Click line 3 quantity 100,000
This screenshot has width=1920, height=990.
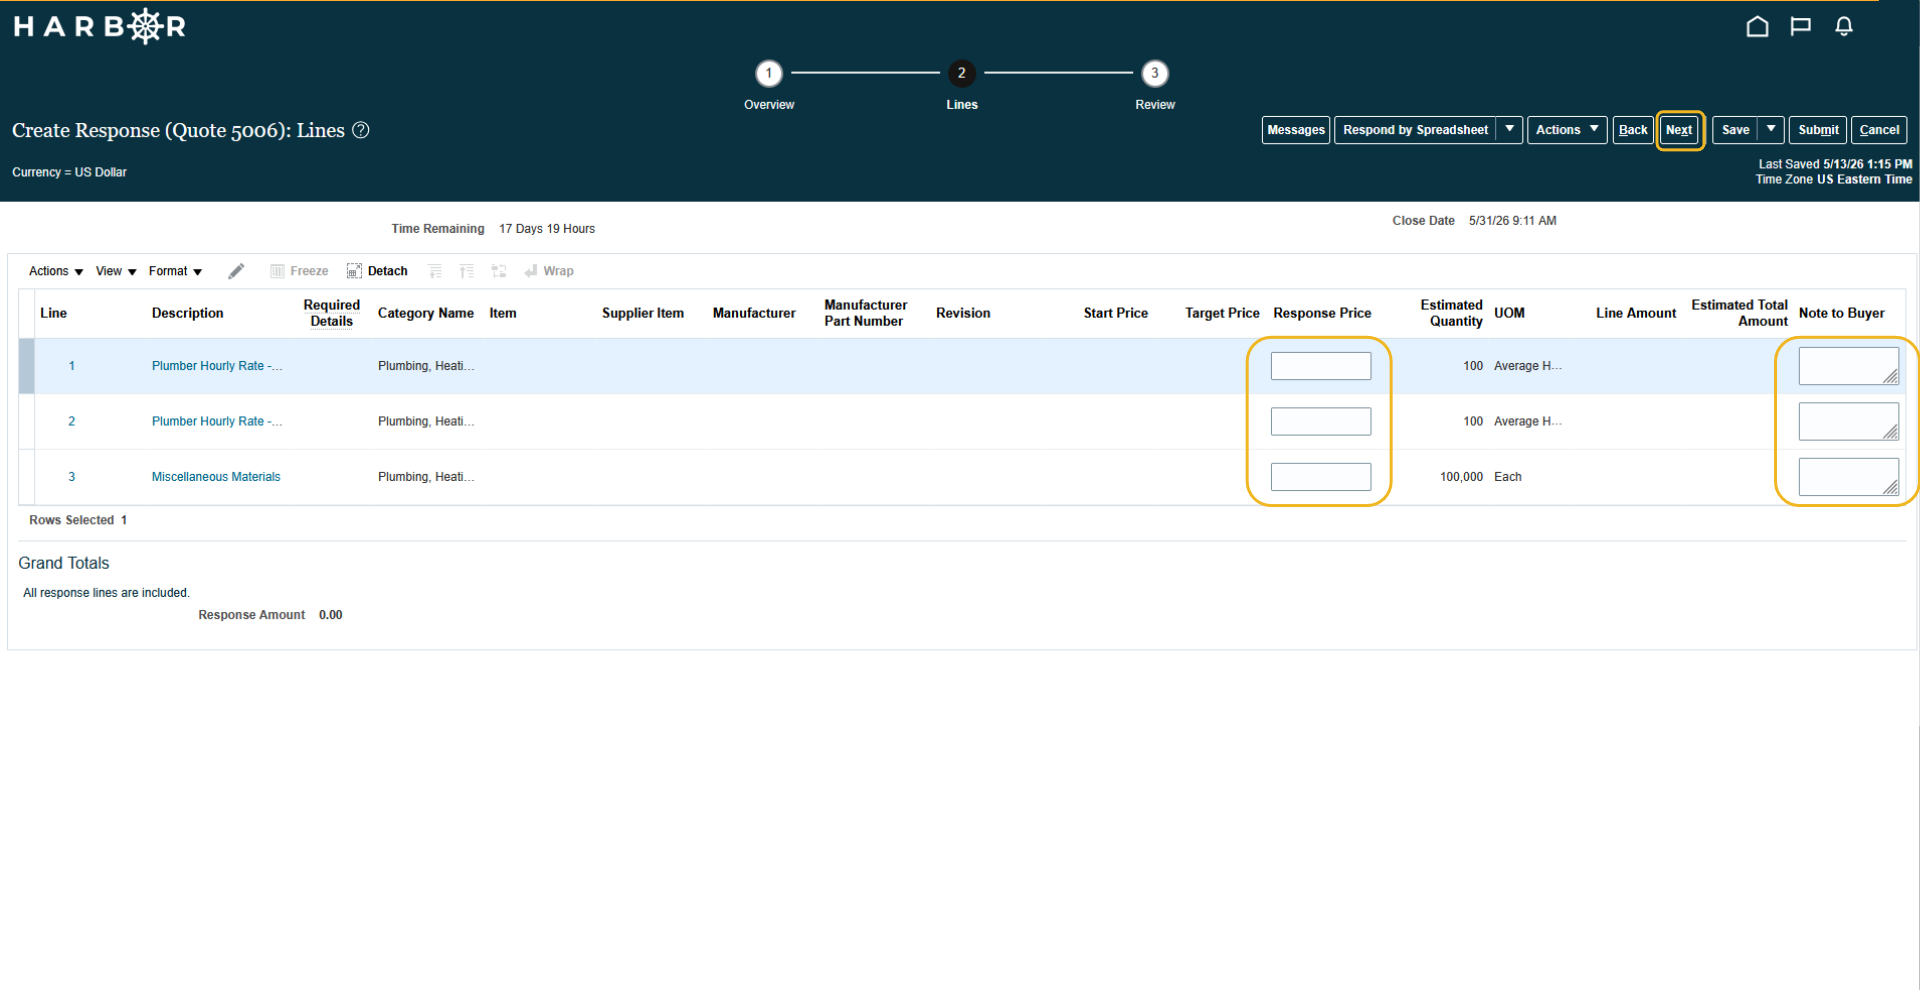coord(1461,477)
